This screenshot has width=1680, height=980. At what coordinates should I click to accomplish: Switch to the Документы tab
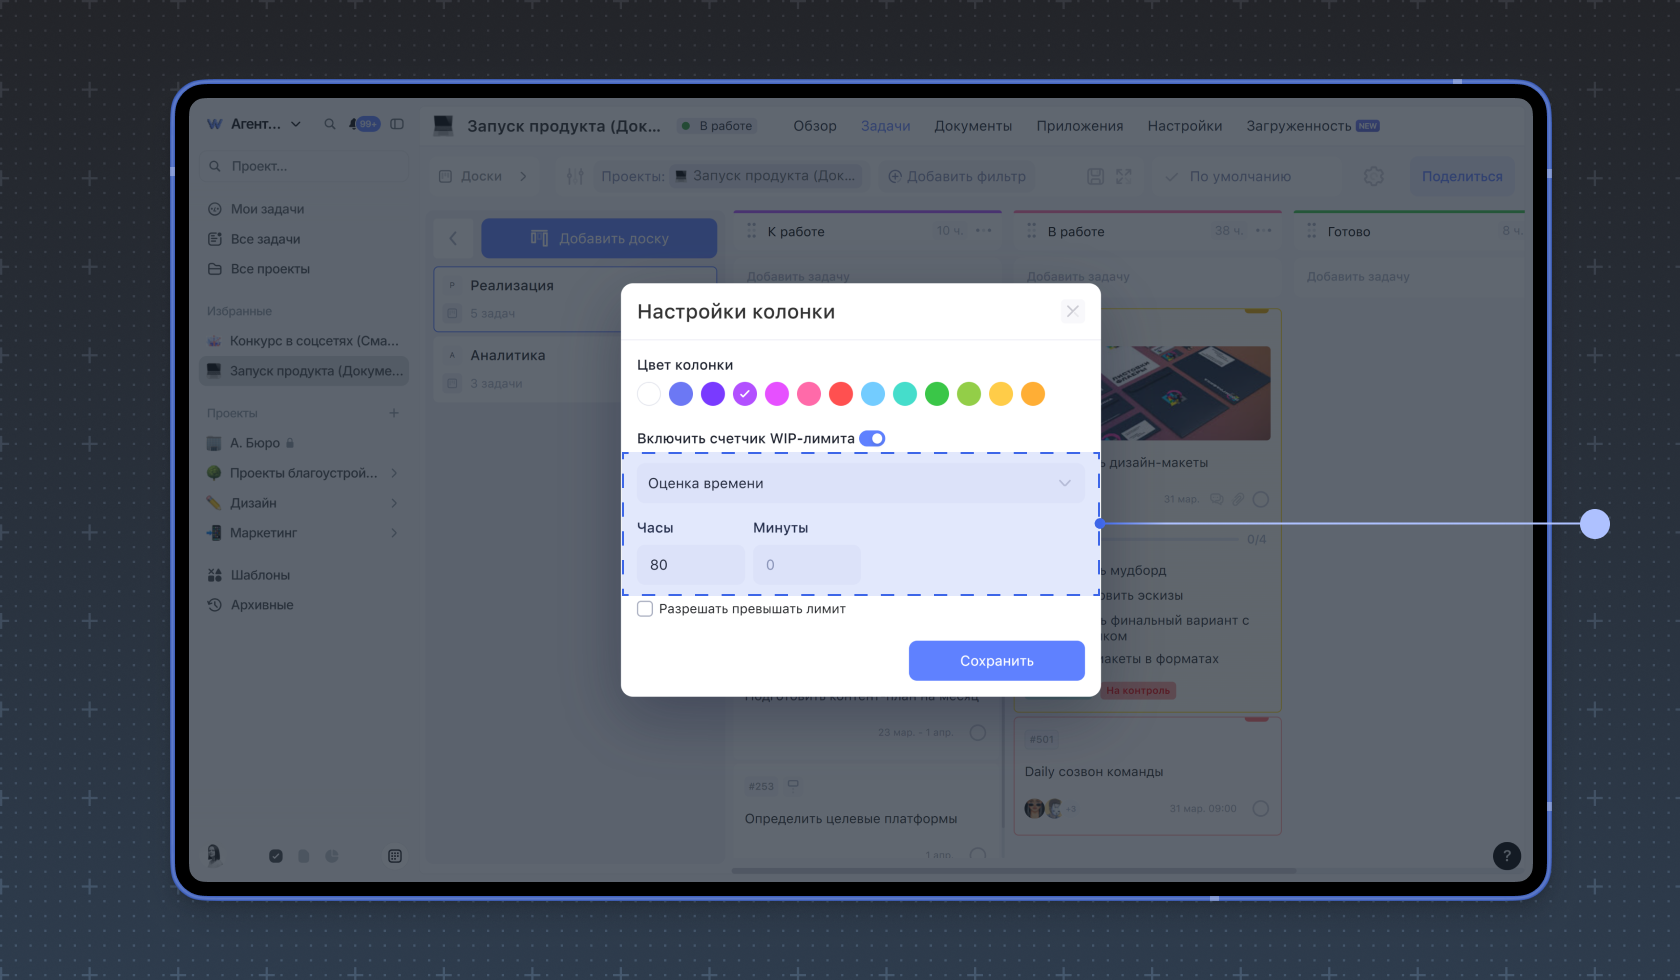[x=972, y=126]
